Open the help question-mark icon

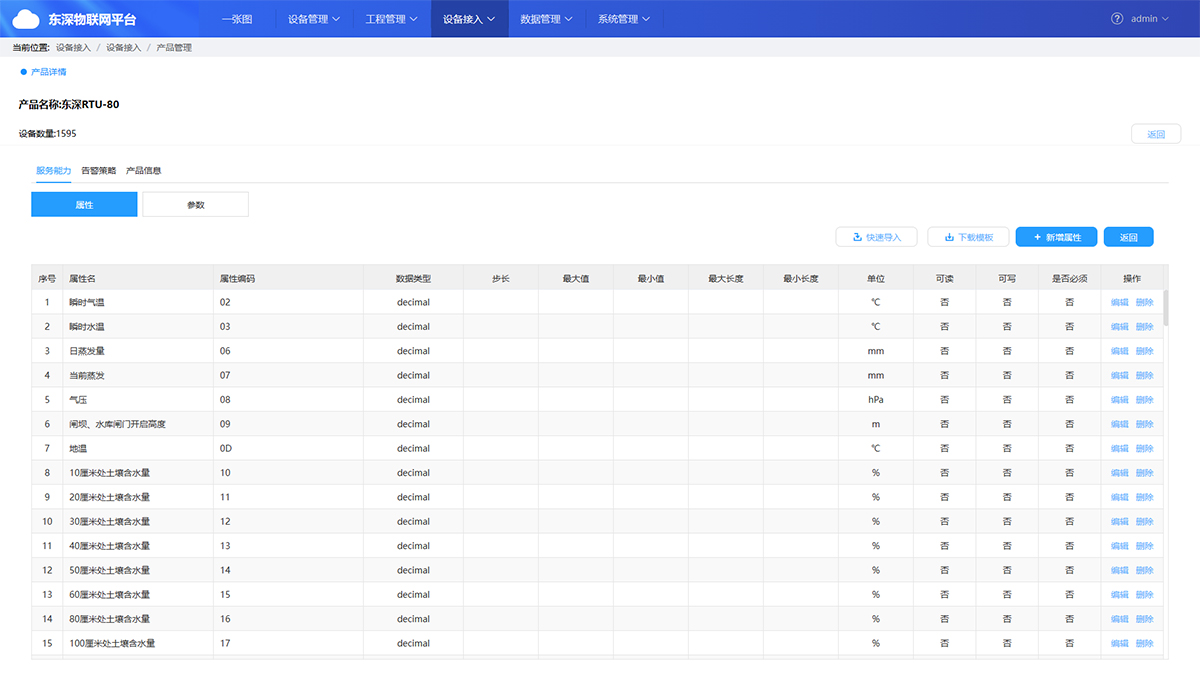coord(1117,18)
